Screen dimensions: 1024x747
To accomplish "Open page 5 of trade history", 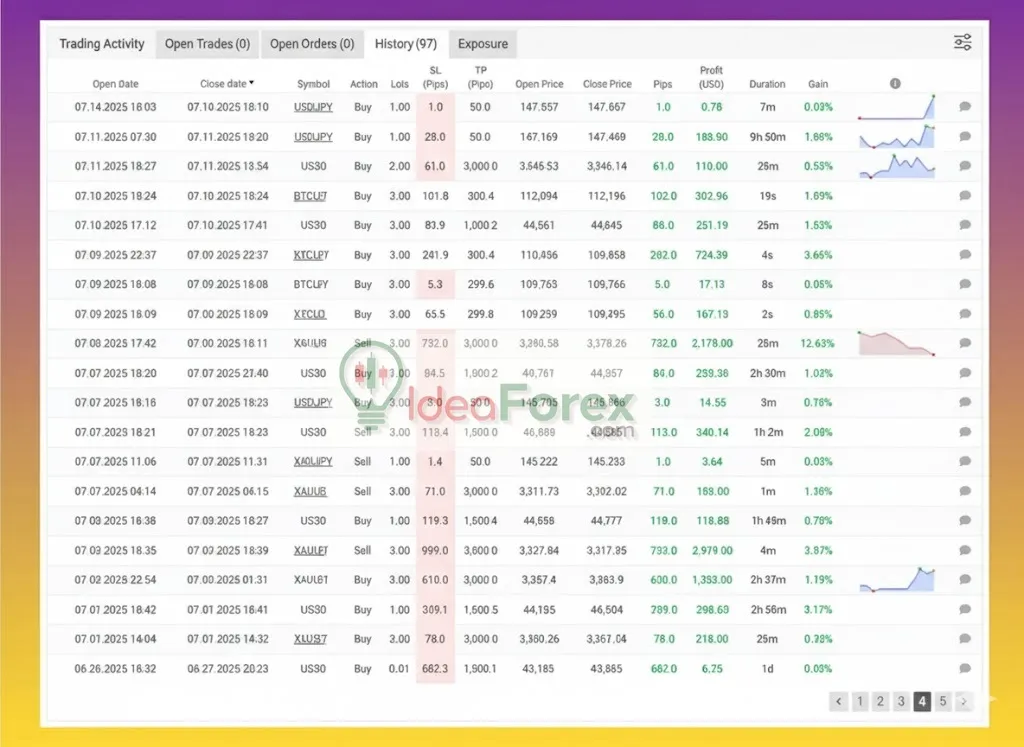I will click(943, 701).
